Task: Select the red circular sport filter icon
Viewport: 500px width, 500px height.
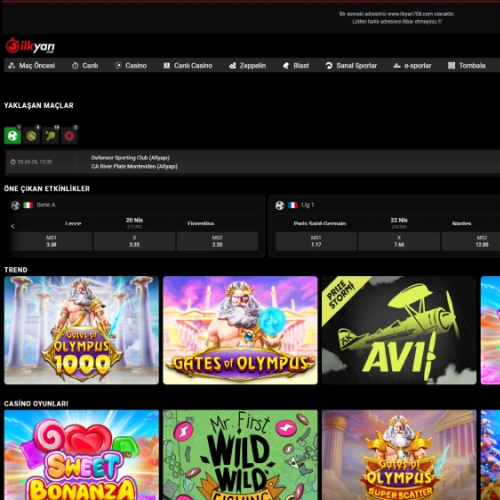Action: pyautogui.click(x=69, y=136)
